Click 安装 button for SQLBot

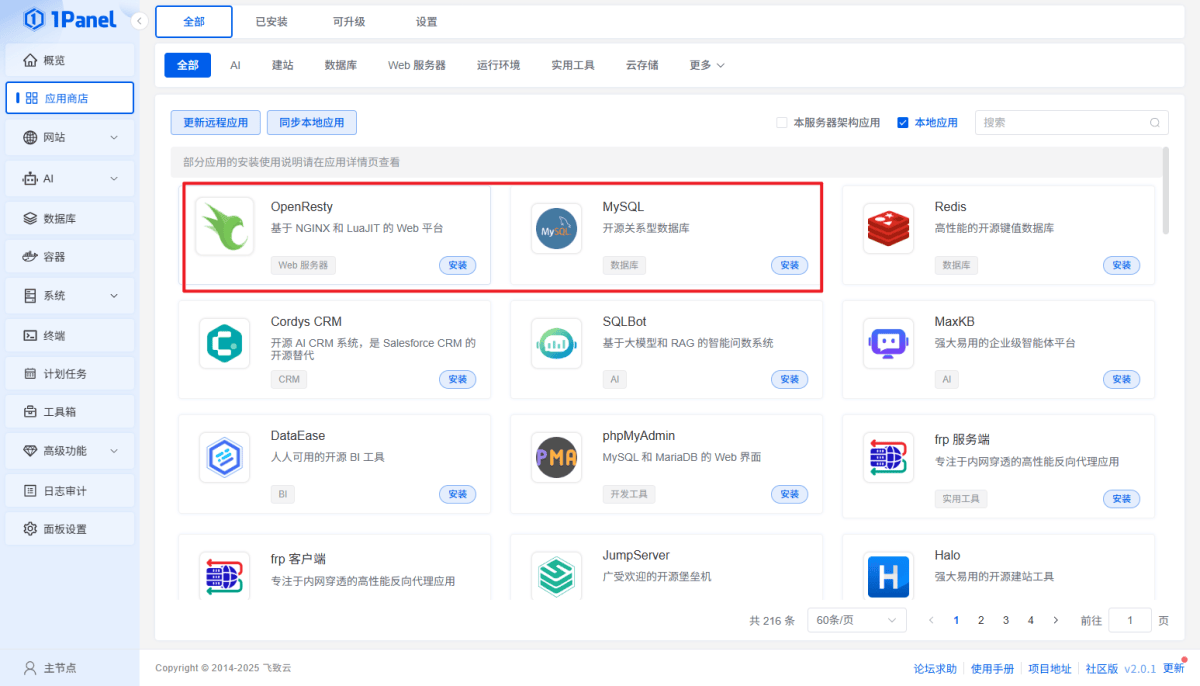click(x=789, y=380)
